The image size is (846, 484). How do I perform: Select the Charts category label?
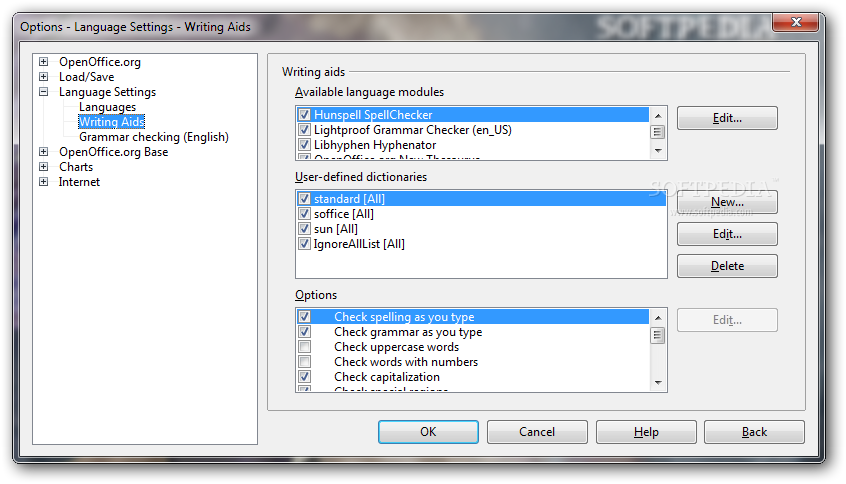pyautogui.click(x=76, y=167)
